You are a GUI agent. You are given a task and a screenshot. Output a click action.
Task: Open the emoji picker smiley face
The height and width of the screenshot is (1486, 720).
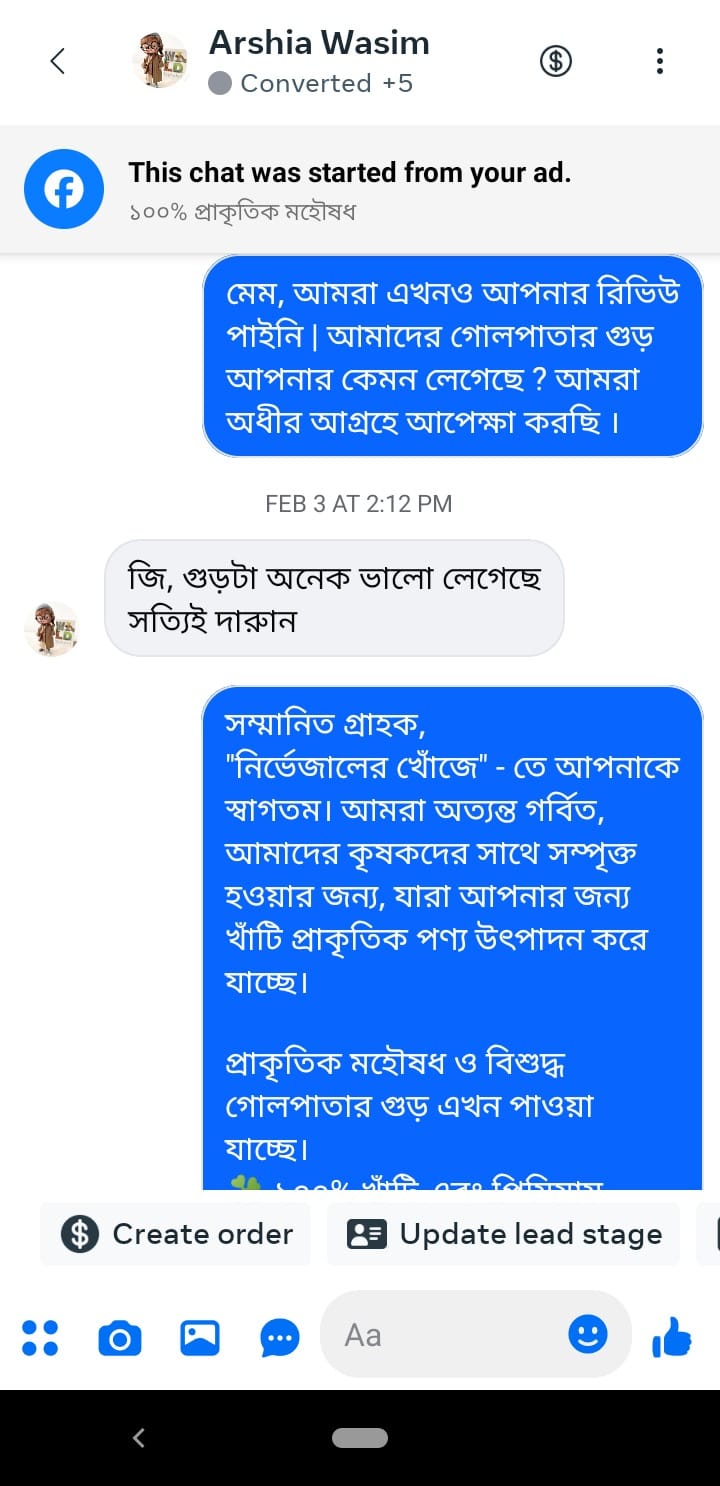[587, 1334]
